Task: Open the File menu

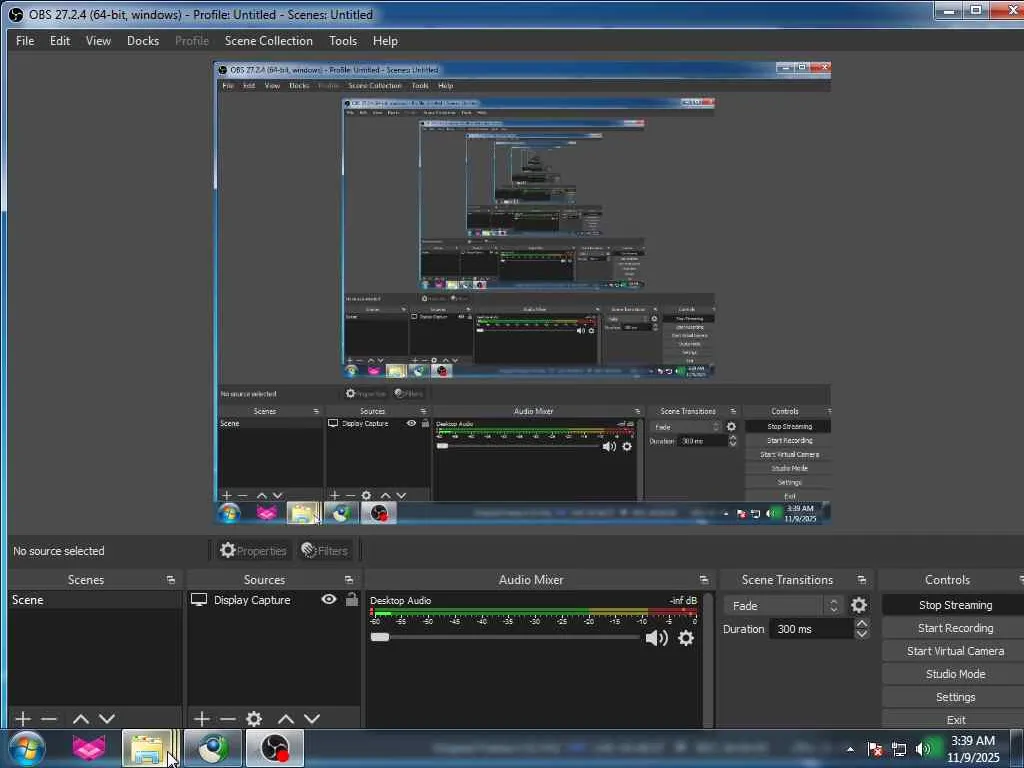Action: (x=25, y=40)
